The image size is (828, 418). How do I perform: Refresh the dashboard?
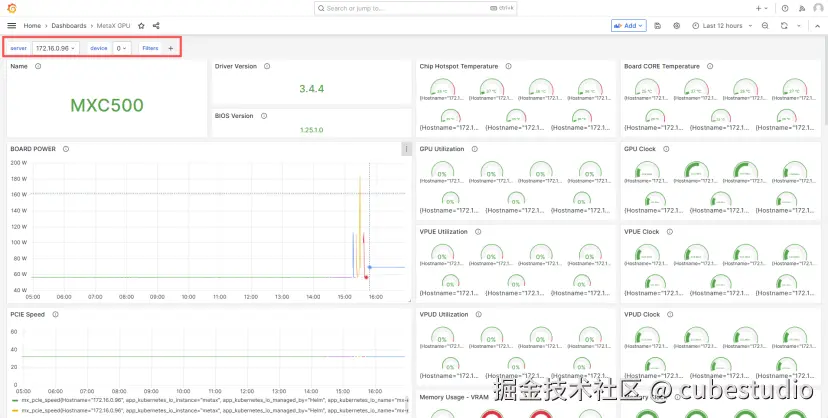click(x=784, y=25)
